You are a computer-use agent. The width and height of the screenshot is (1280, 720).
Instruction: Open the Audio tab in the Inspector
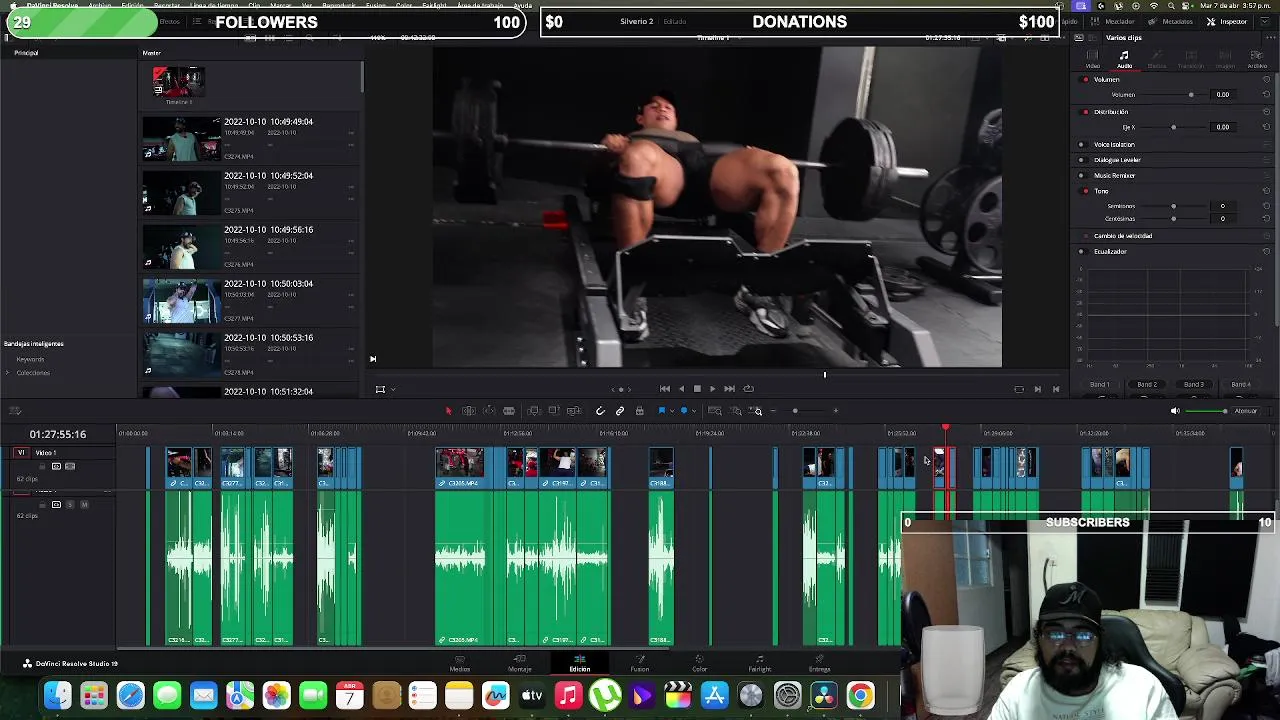[1124, 60]
